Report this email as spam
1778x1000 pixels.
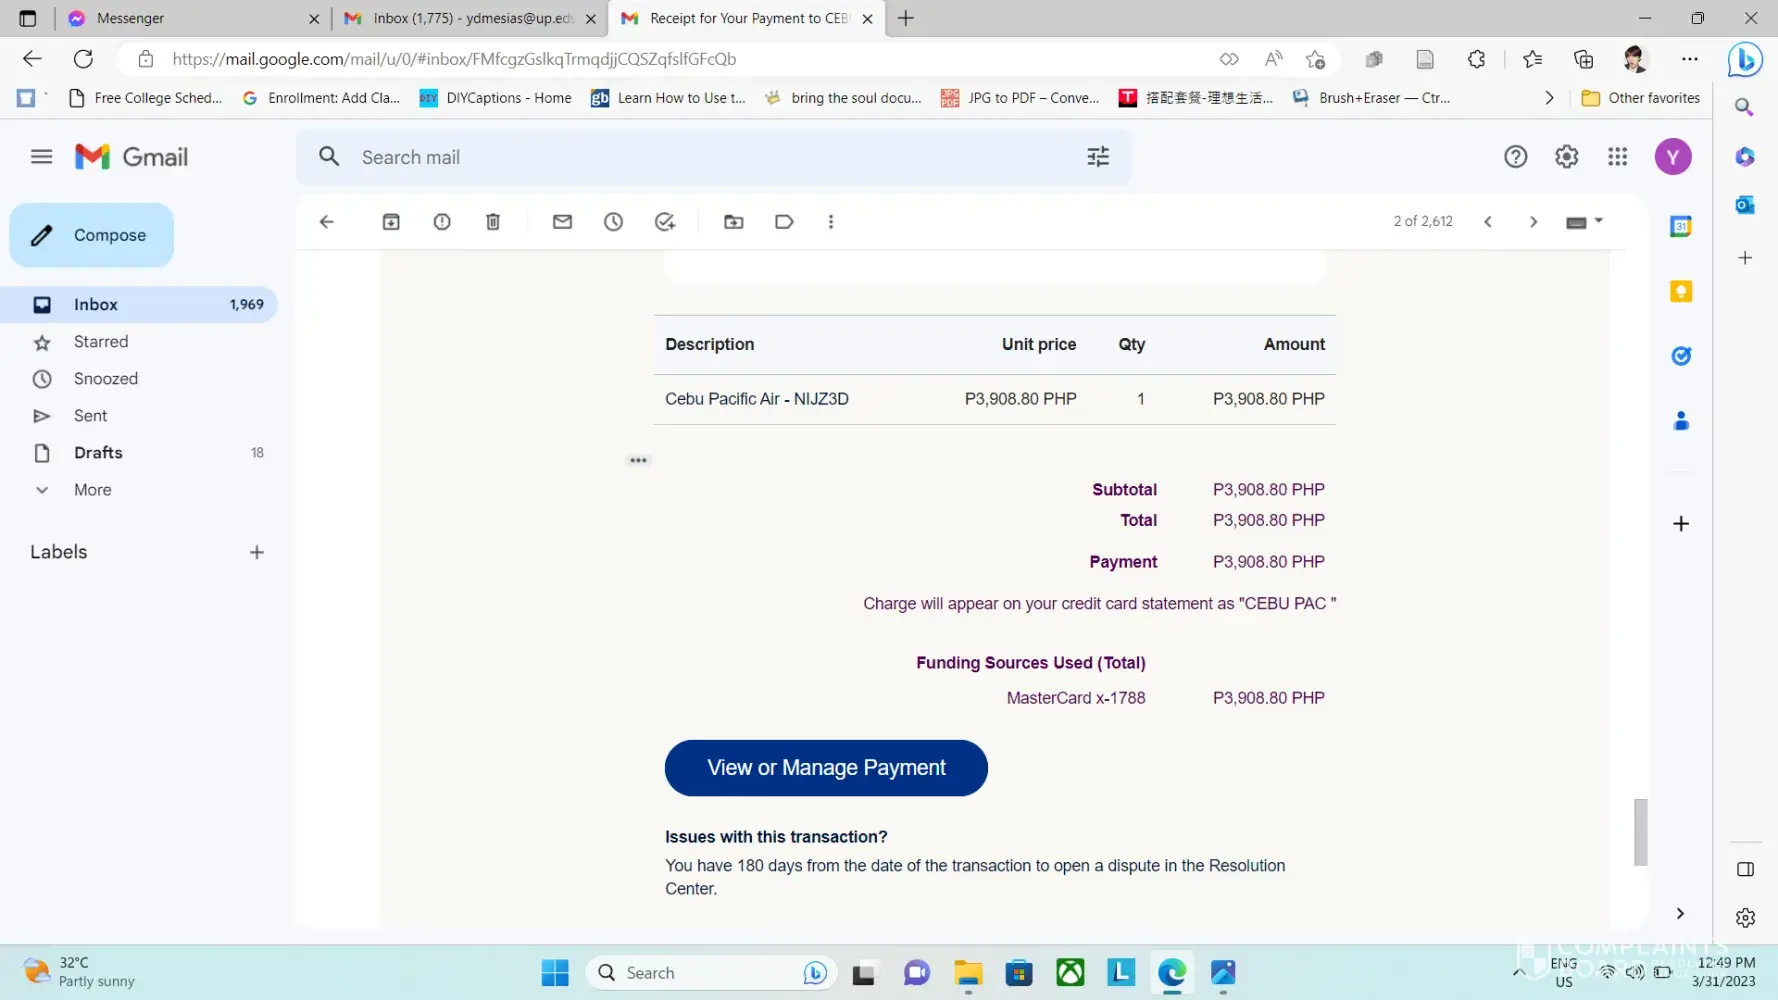[442, 222]
